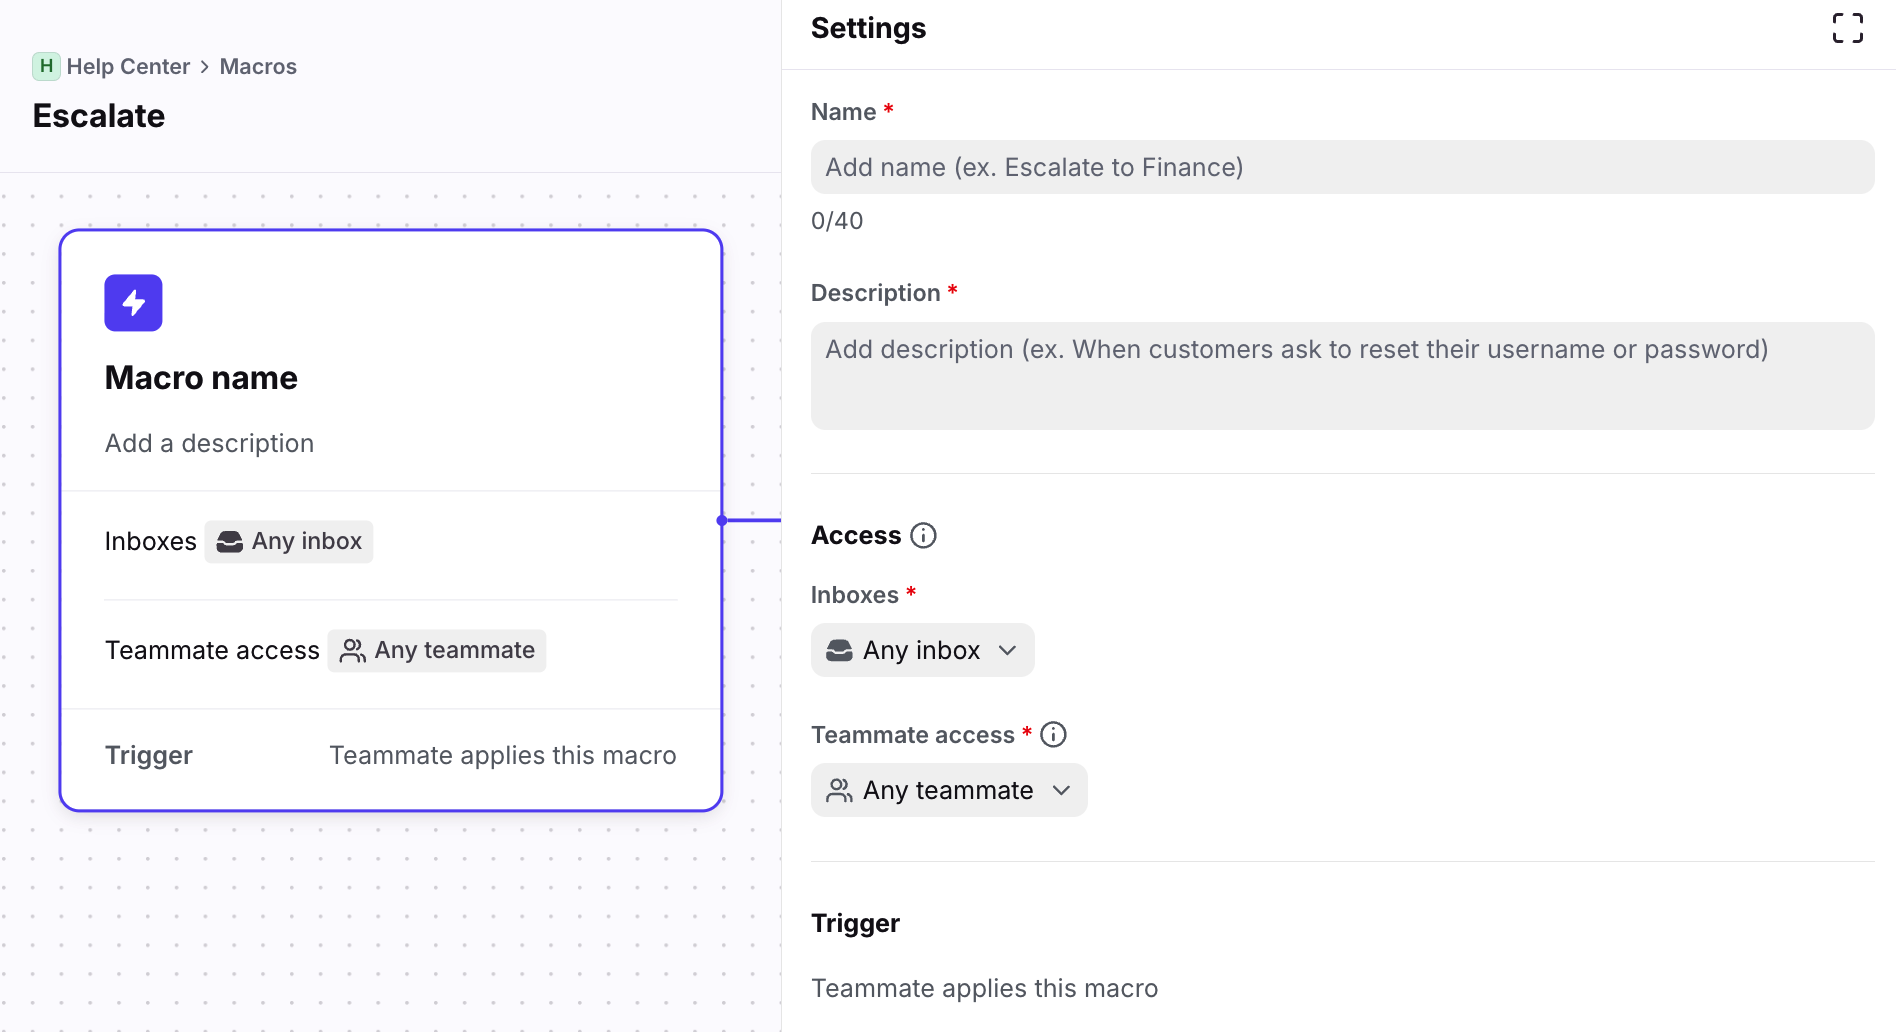
Task: Click the info icon next to Access
Action: 923,536
